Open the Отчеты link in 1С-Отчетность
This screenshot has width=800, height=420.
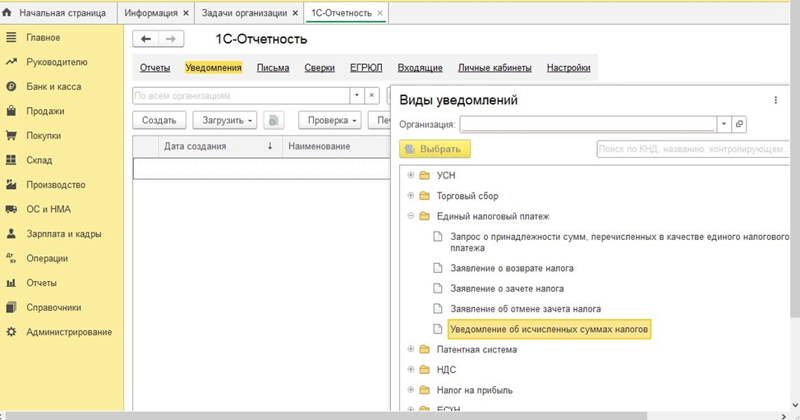(155, 67)
